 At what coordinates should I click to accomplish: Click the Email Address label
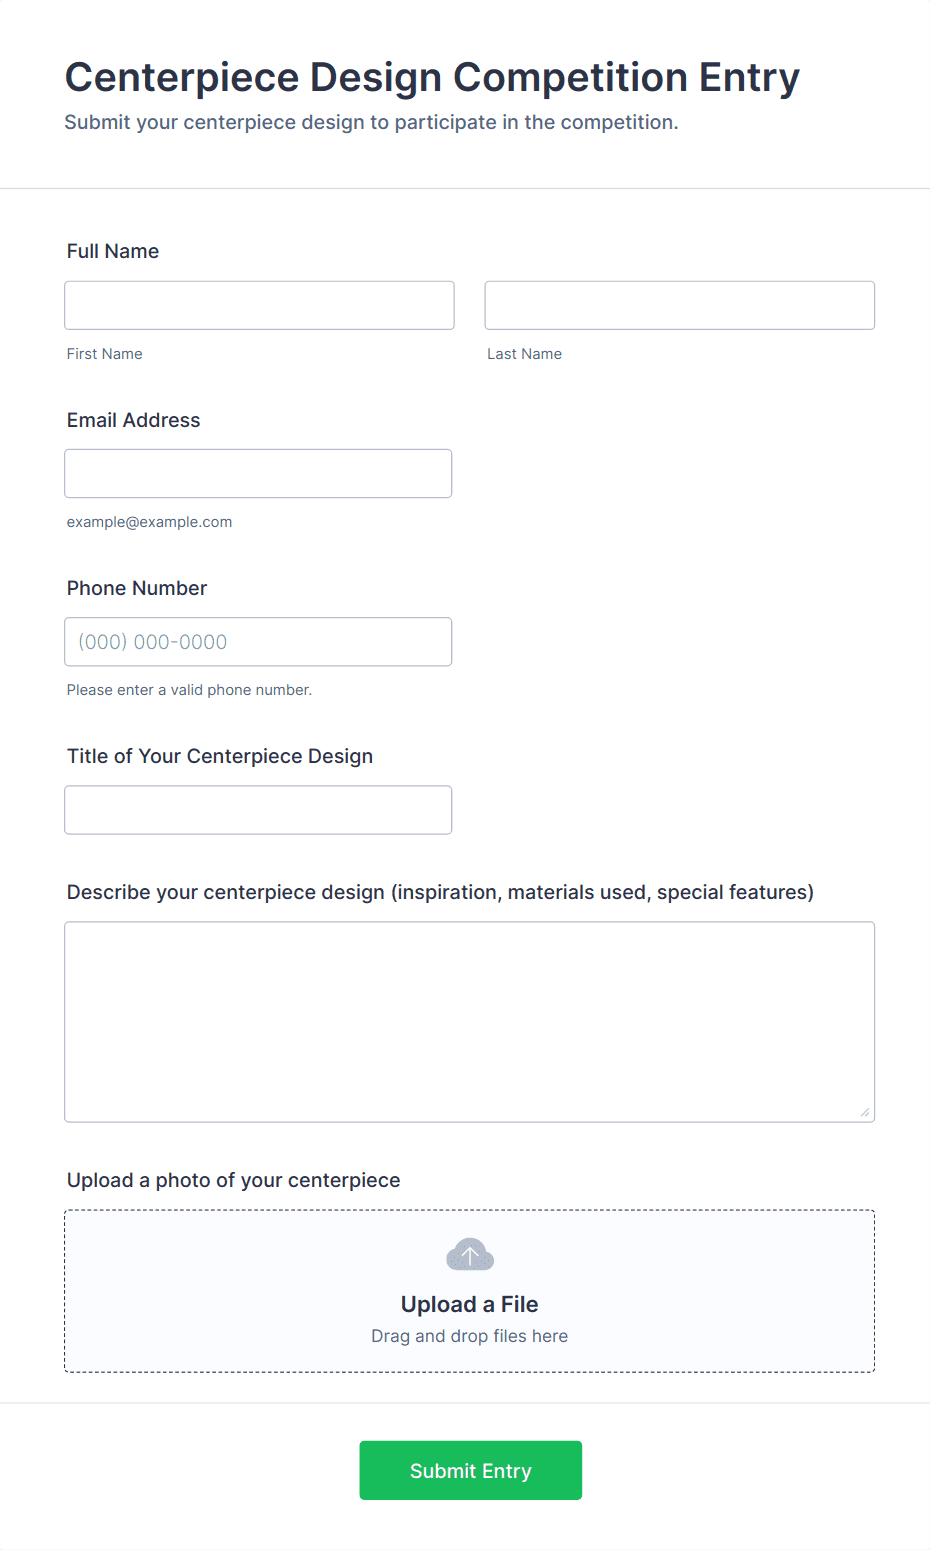point(134,420)
